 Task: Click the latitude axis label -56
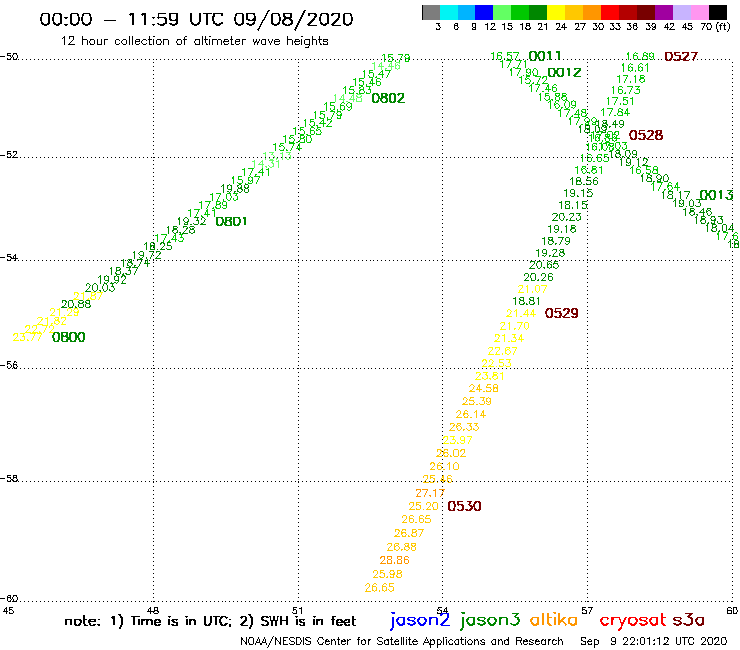click(x=9, y=365)
